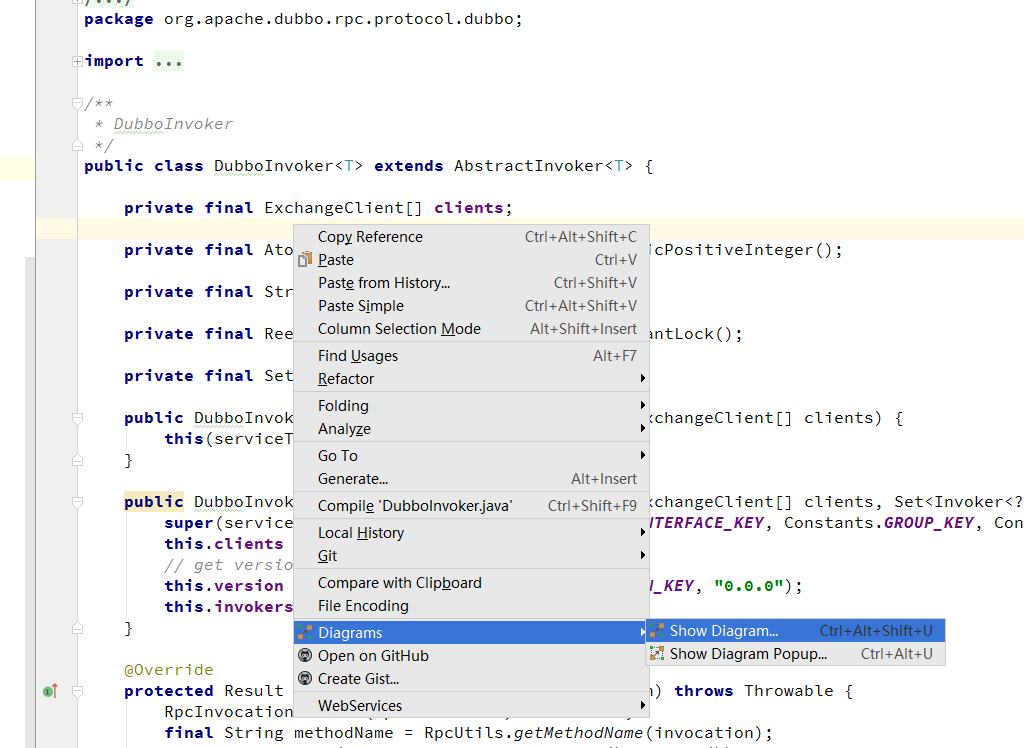Expand the folded import block
The height and width of the screenshot is (748, 1024).
[x=77, y=61]
